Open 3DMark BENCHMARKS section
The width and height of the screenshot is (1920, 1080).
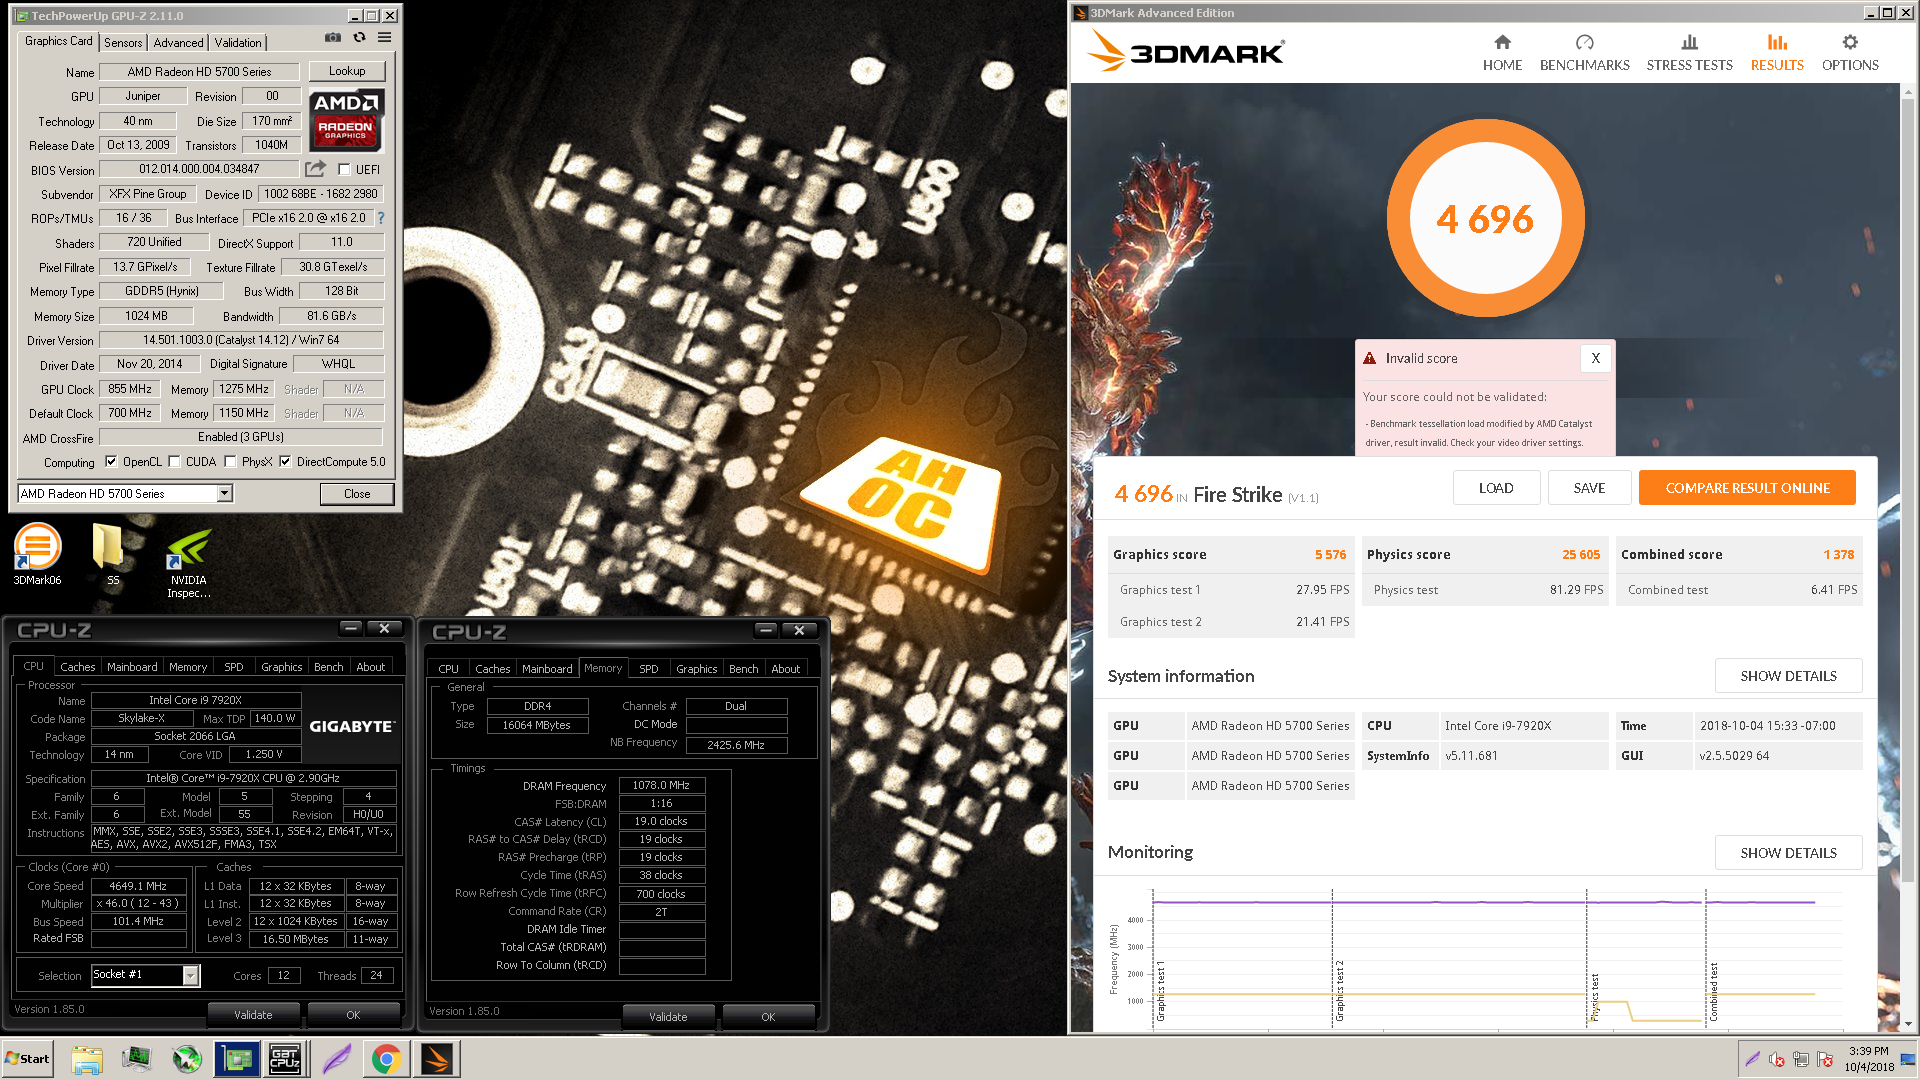coord(1584,53)
